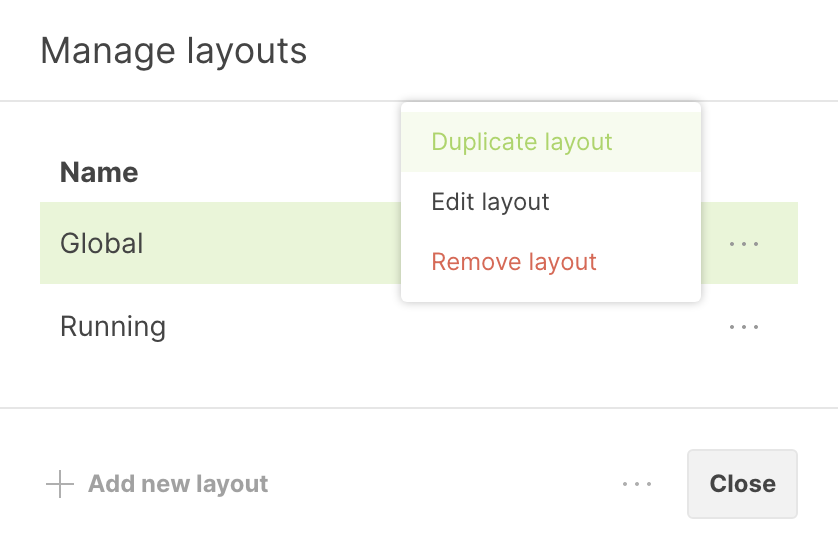This screenshot has width=838, height=559.
Task: Select the Running layout row
Action: 400,326
